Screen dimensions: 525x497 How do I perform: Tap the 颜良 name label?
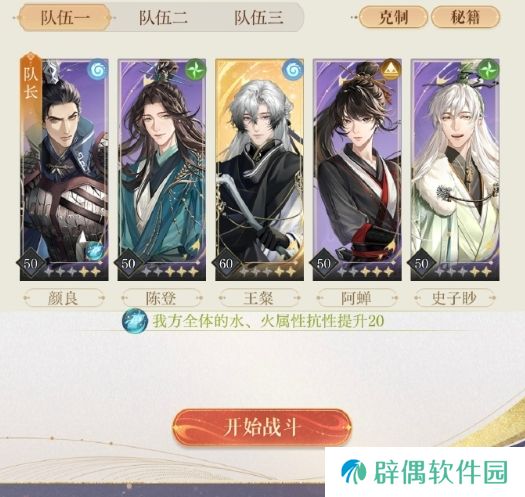pyautogui.click(x=64, y=298)
